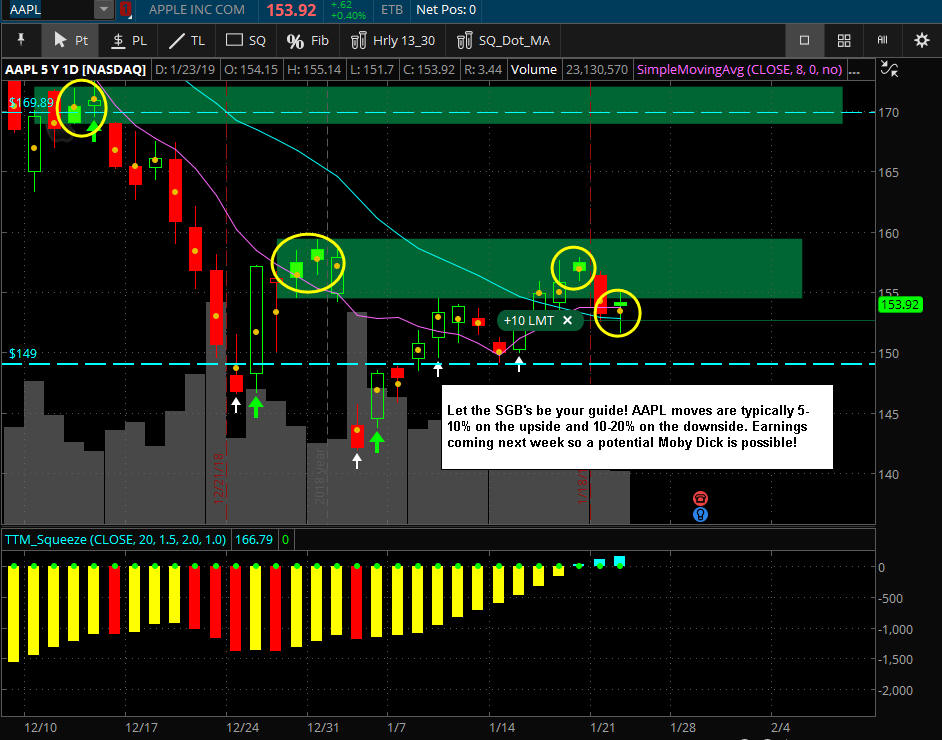The image size is (942, 740).
Task: Click the R: 3.44 range value
Action: coord(483,70)
